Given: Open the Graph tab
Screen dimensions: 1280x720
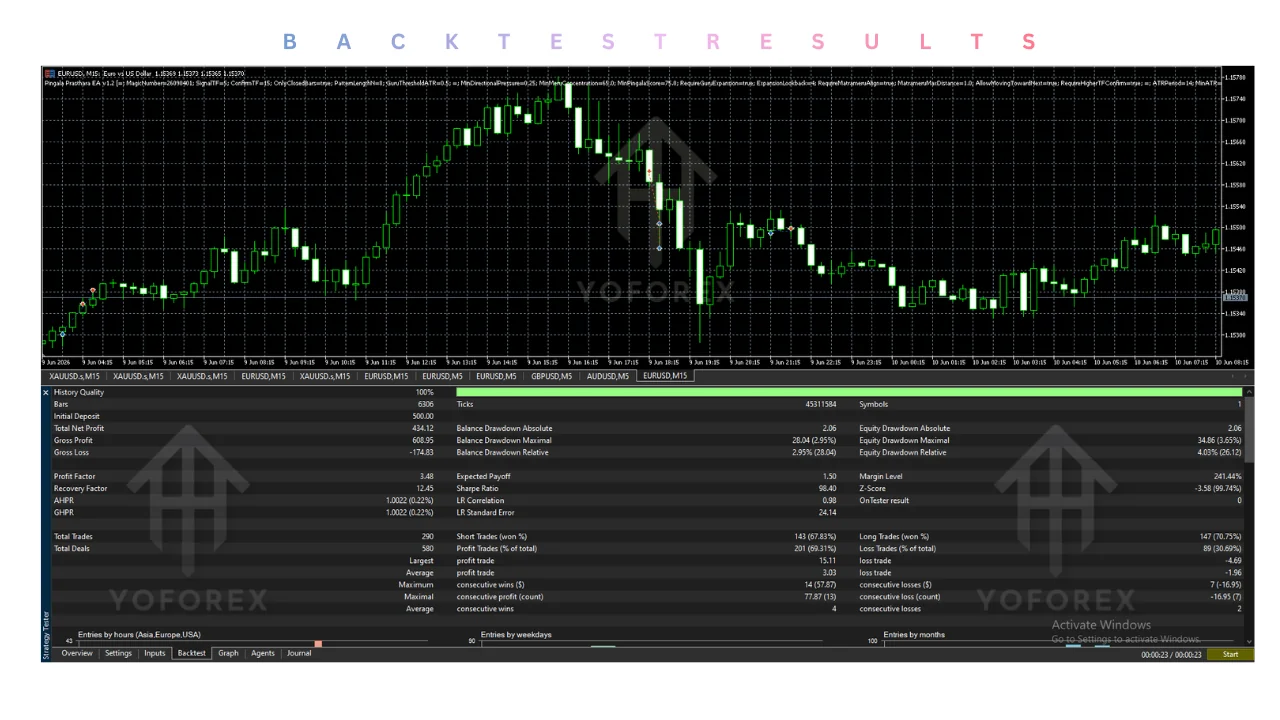Looking at the screenshot, I should pyautogui.click(x=229, y=653).
